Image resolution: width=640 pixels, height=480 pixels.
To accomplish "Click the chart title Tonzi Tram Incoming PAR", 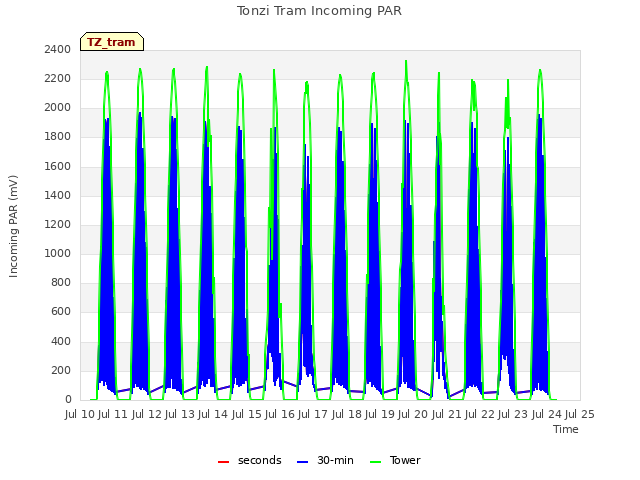I will (320, 11).
